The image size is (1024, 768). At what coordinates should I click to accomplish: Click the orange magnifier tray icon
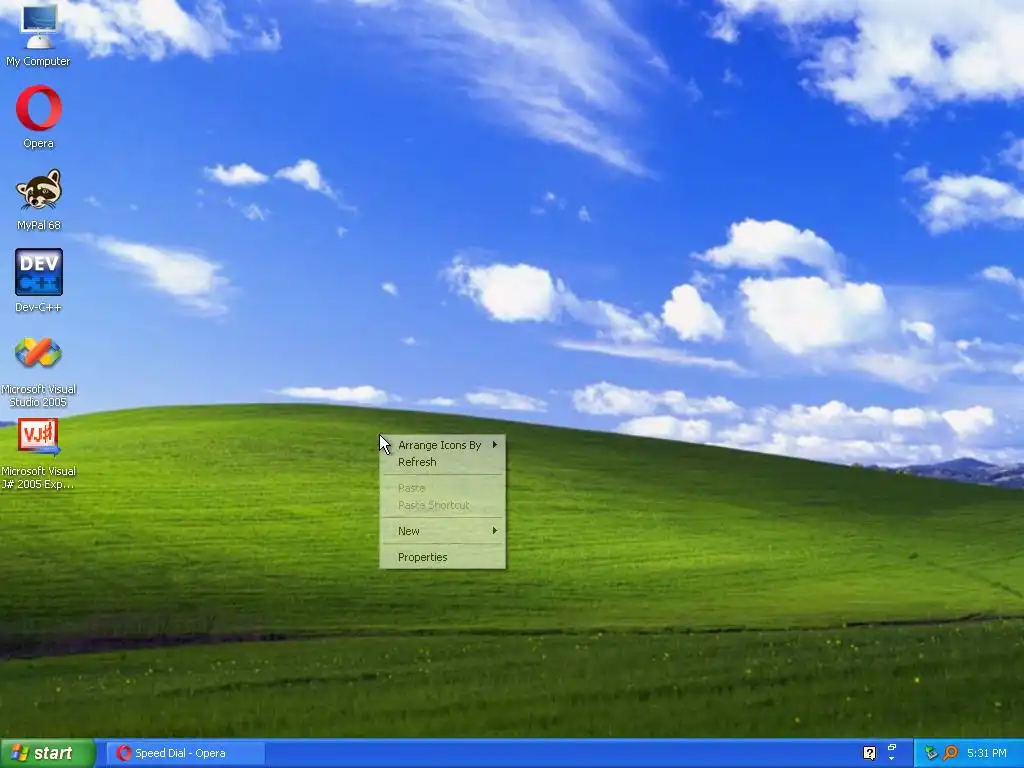pyautogui.click(x=950, y=753)
